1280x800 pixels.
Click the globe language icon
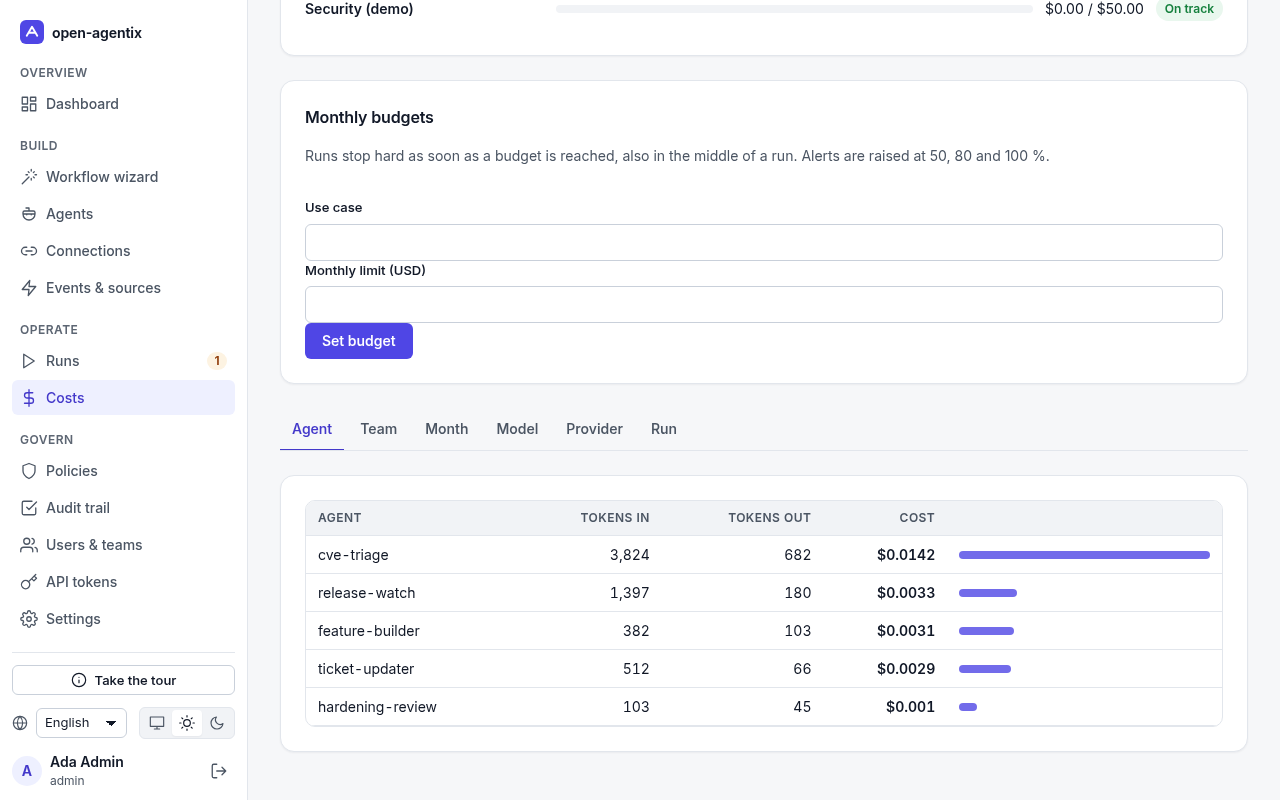(20, 723)
